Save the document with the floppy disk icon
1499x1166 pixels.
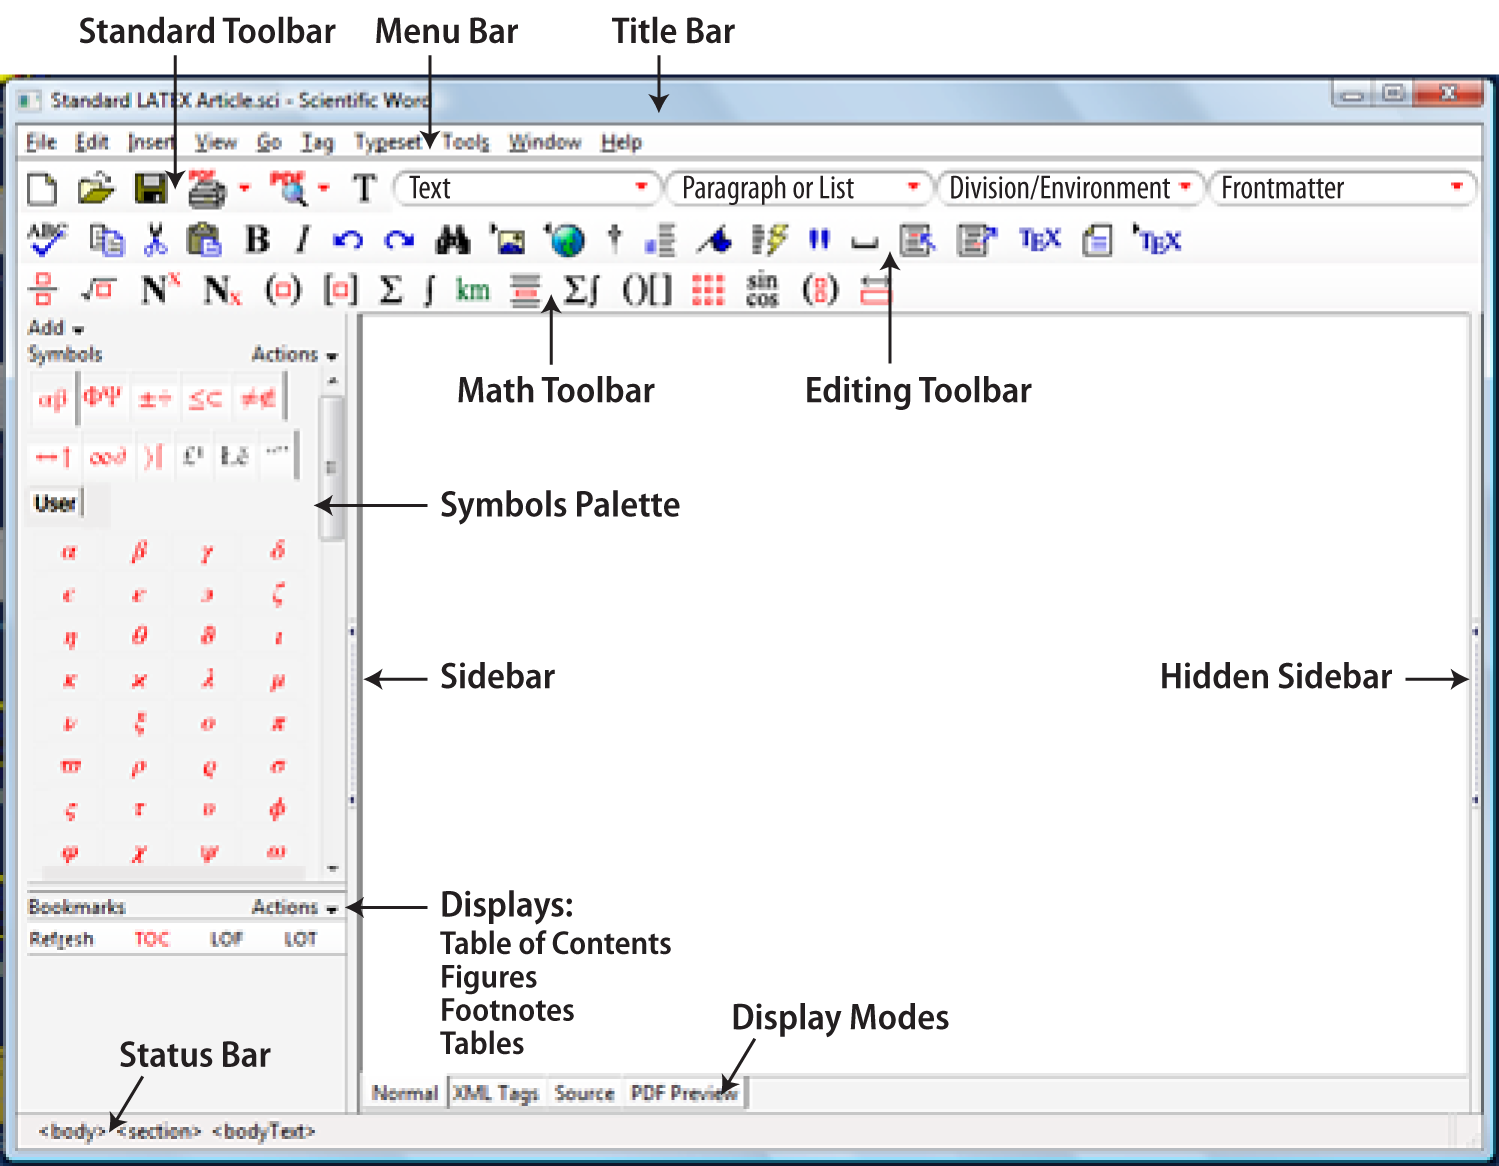coord(151,189)
